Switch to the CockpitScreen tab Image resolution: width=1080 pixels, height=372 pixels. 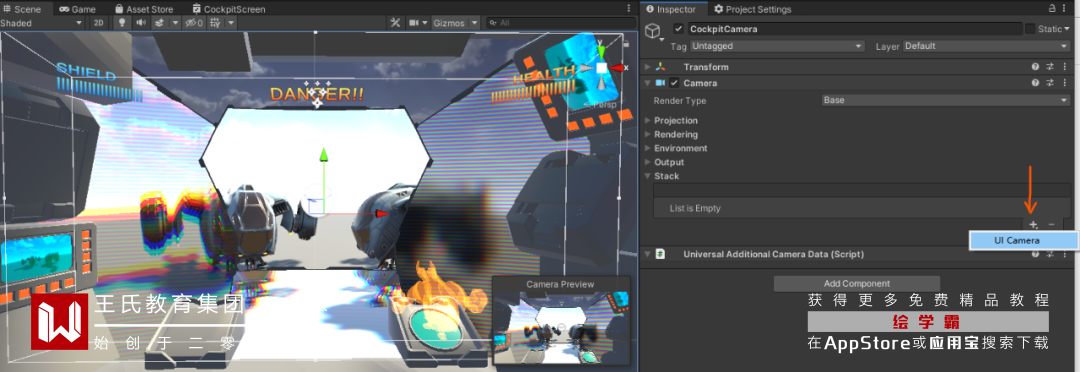pos(229,9)
